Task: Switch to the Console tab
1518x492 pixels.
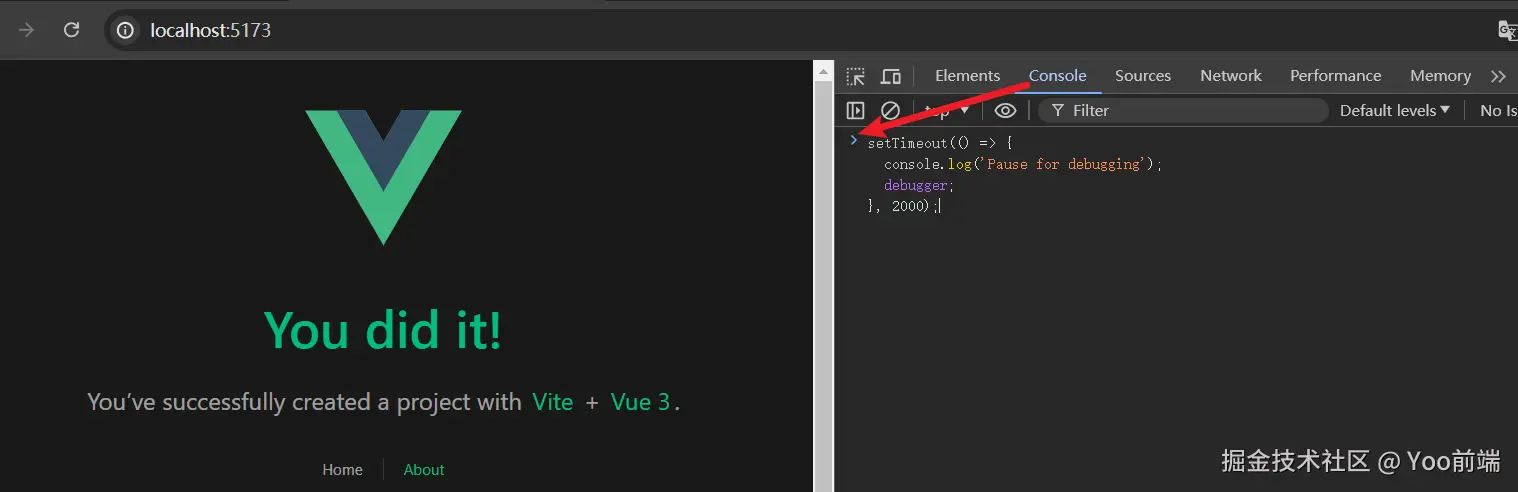Action: (x=1057, y=76)
